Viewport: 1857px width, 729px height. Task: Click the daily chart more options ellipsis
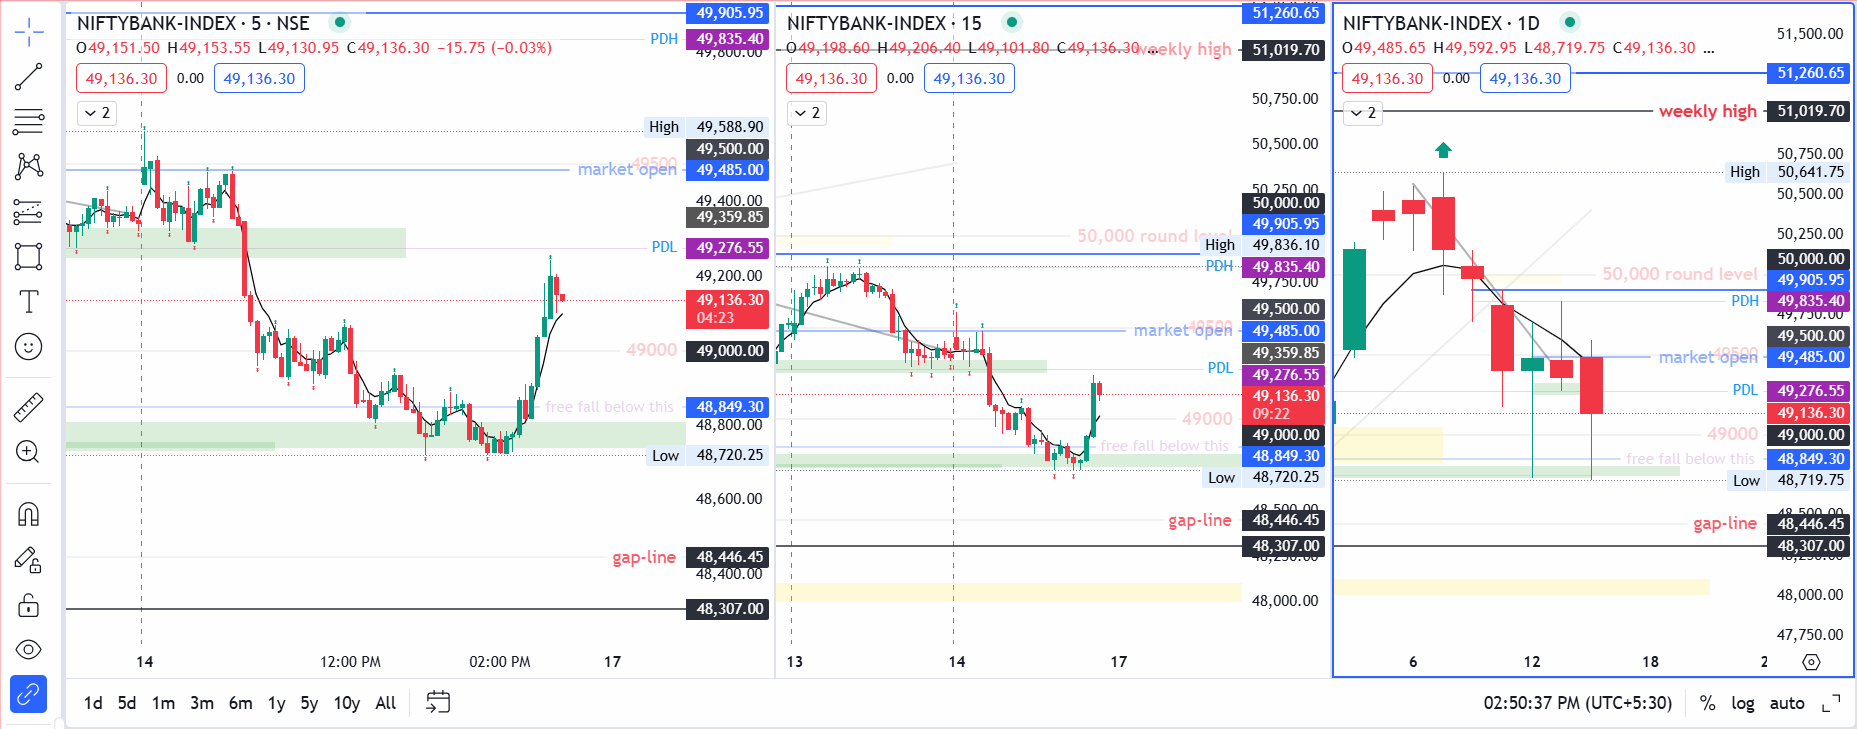(1708, 48)
